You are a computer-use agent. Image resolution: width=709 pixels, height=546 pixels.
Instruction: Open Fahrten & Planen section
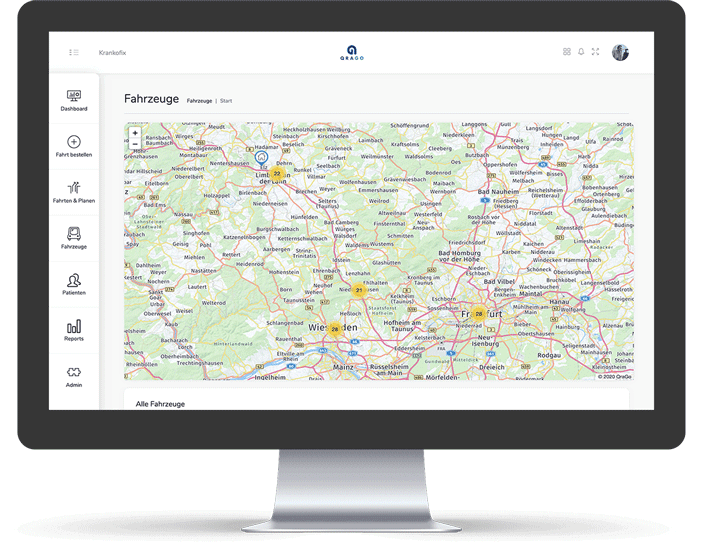pyautogui.click(x=74, y=192)
